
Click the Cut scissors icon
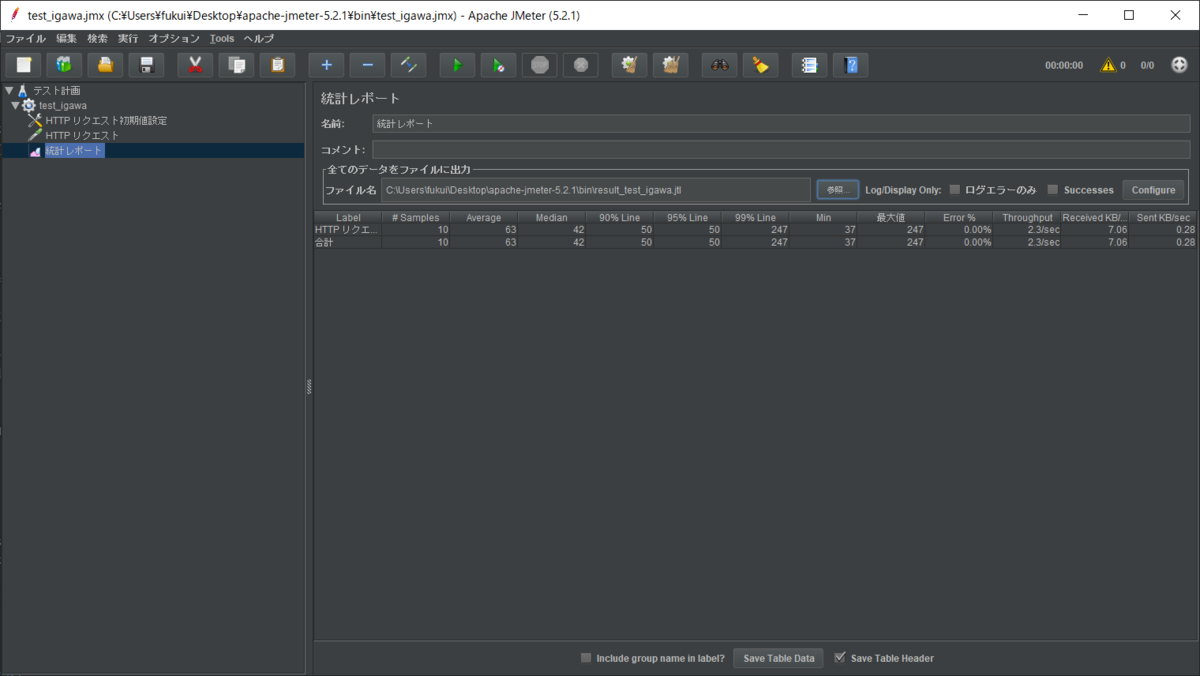[x=196, y=65]
